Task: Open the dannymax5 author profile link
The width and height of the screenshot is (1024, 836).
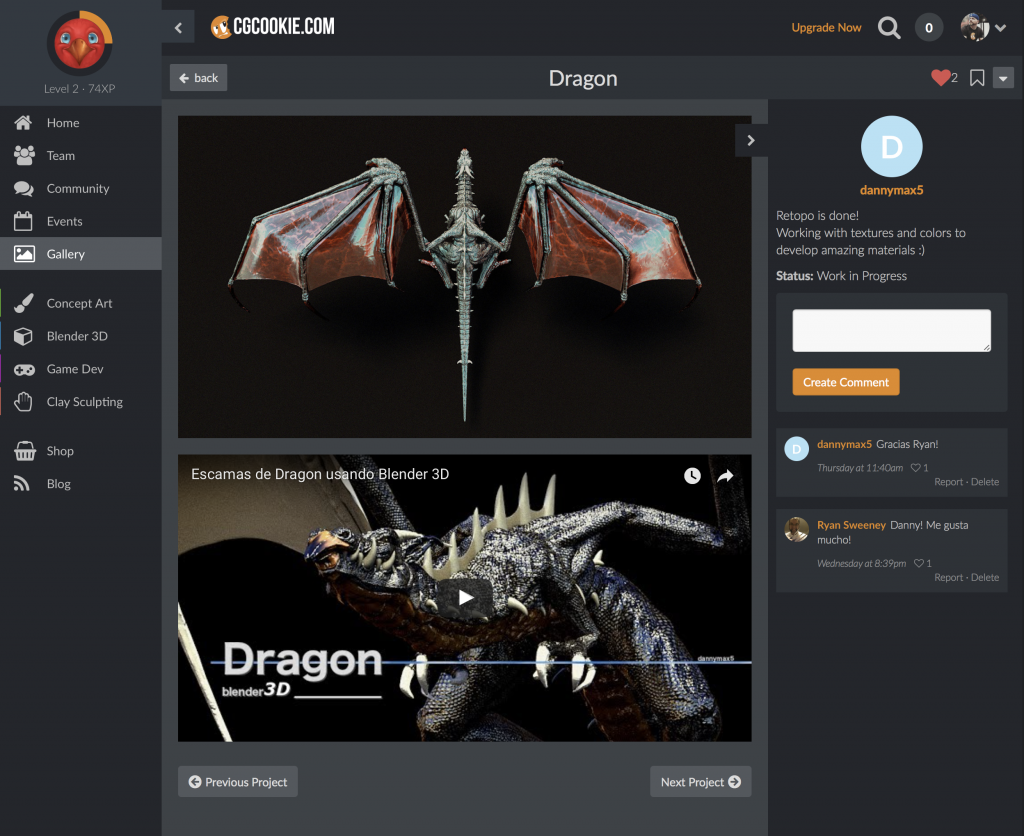Action: click(891, 190)
